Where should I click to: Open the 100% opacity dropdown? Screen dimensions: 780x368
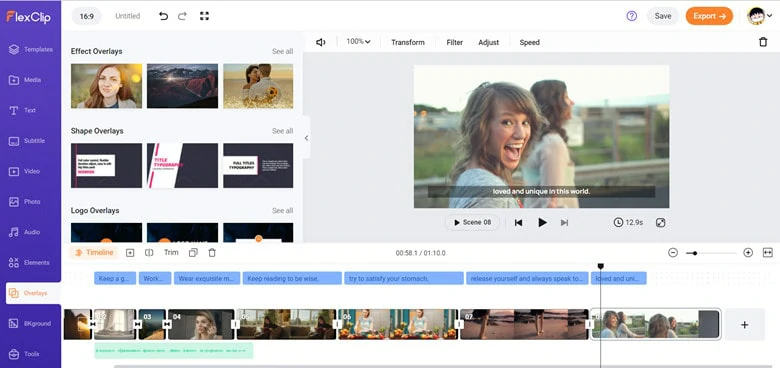click(358, 42)
